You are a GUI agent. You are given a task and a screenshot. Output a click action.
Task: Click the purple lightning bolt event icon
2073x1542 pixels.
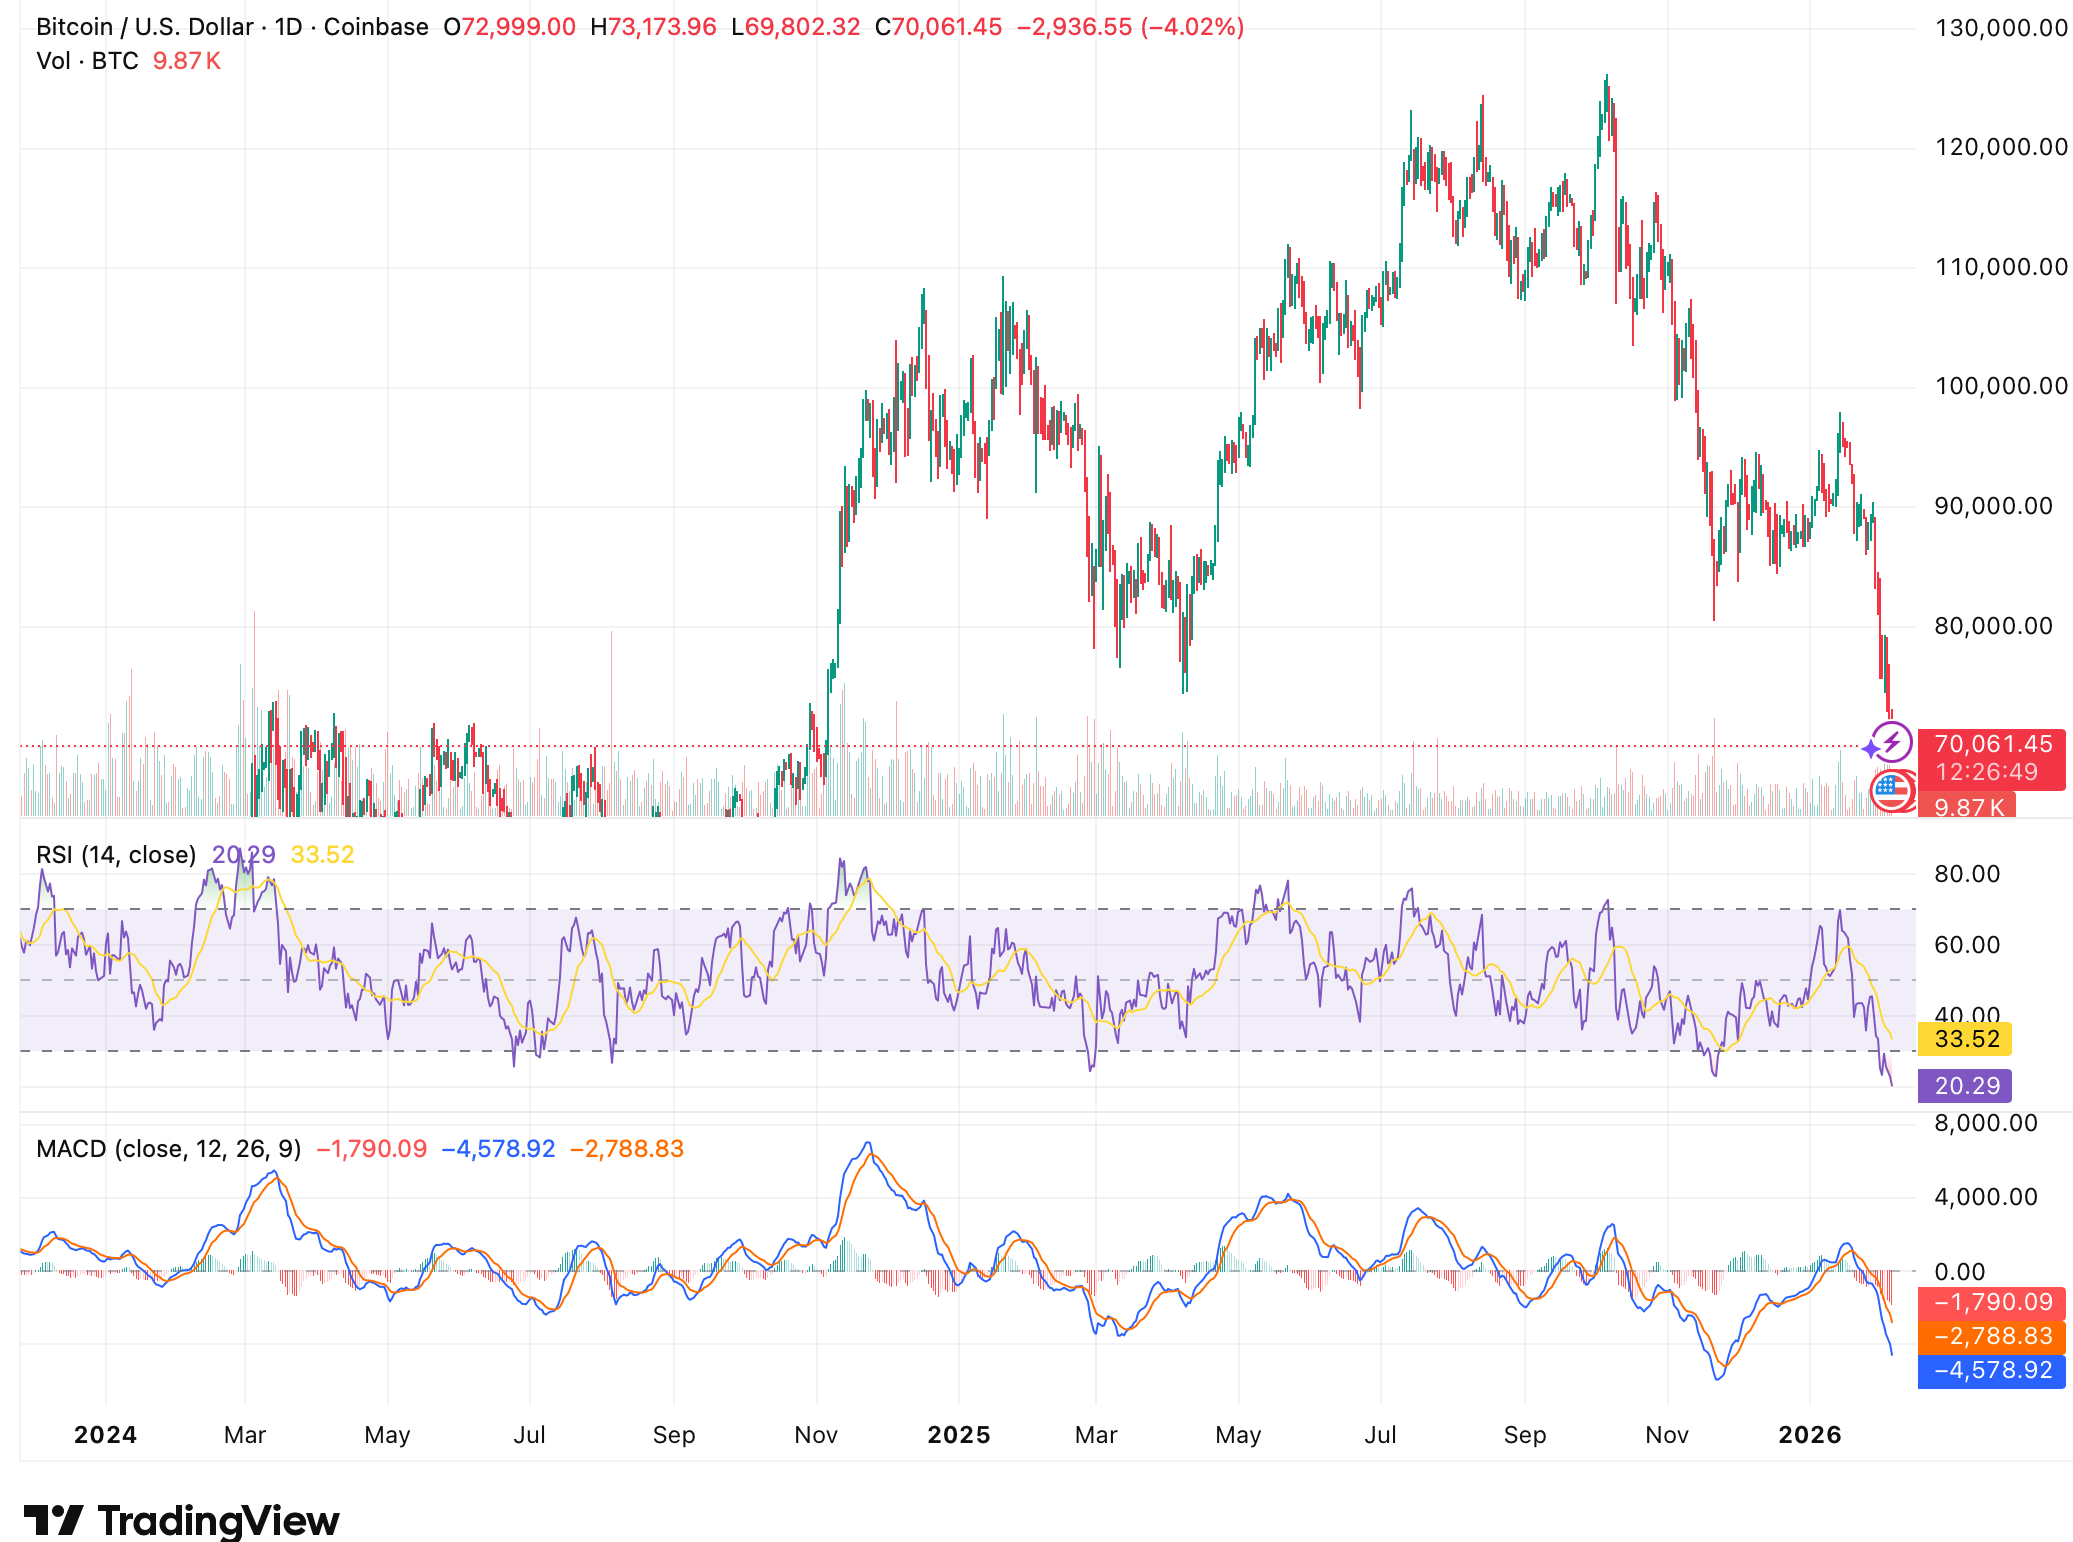pyautogui.click(x=1892, y=743)
